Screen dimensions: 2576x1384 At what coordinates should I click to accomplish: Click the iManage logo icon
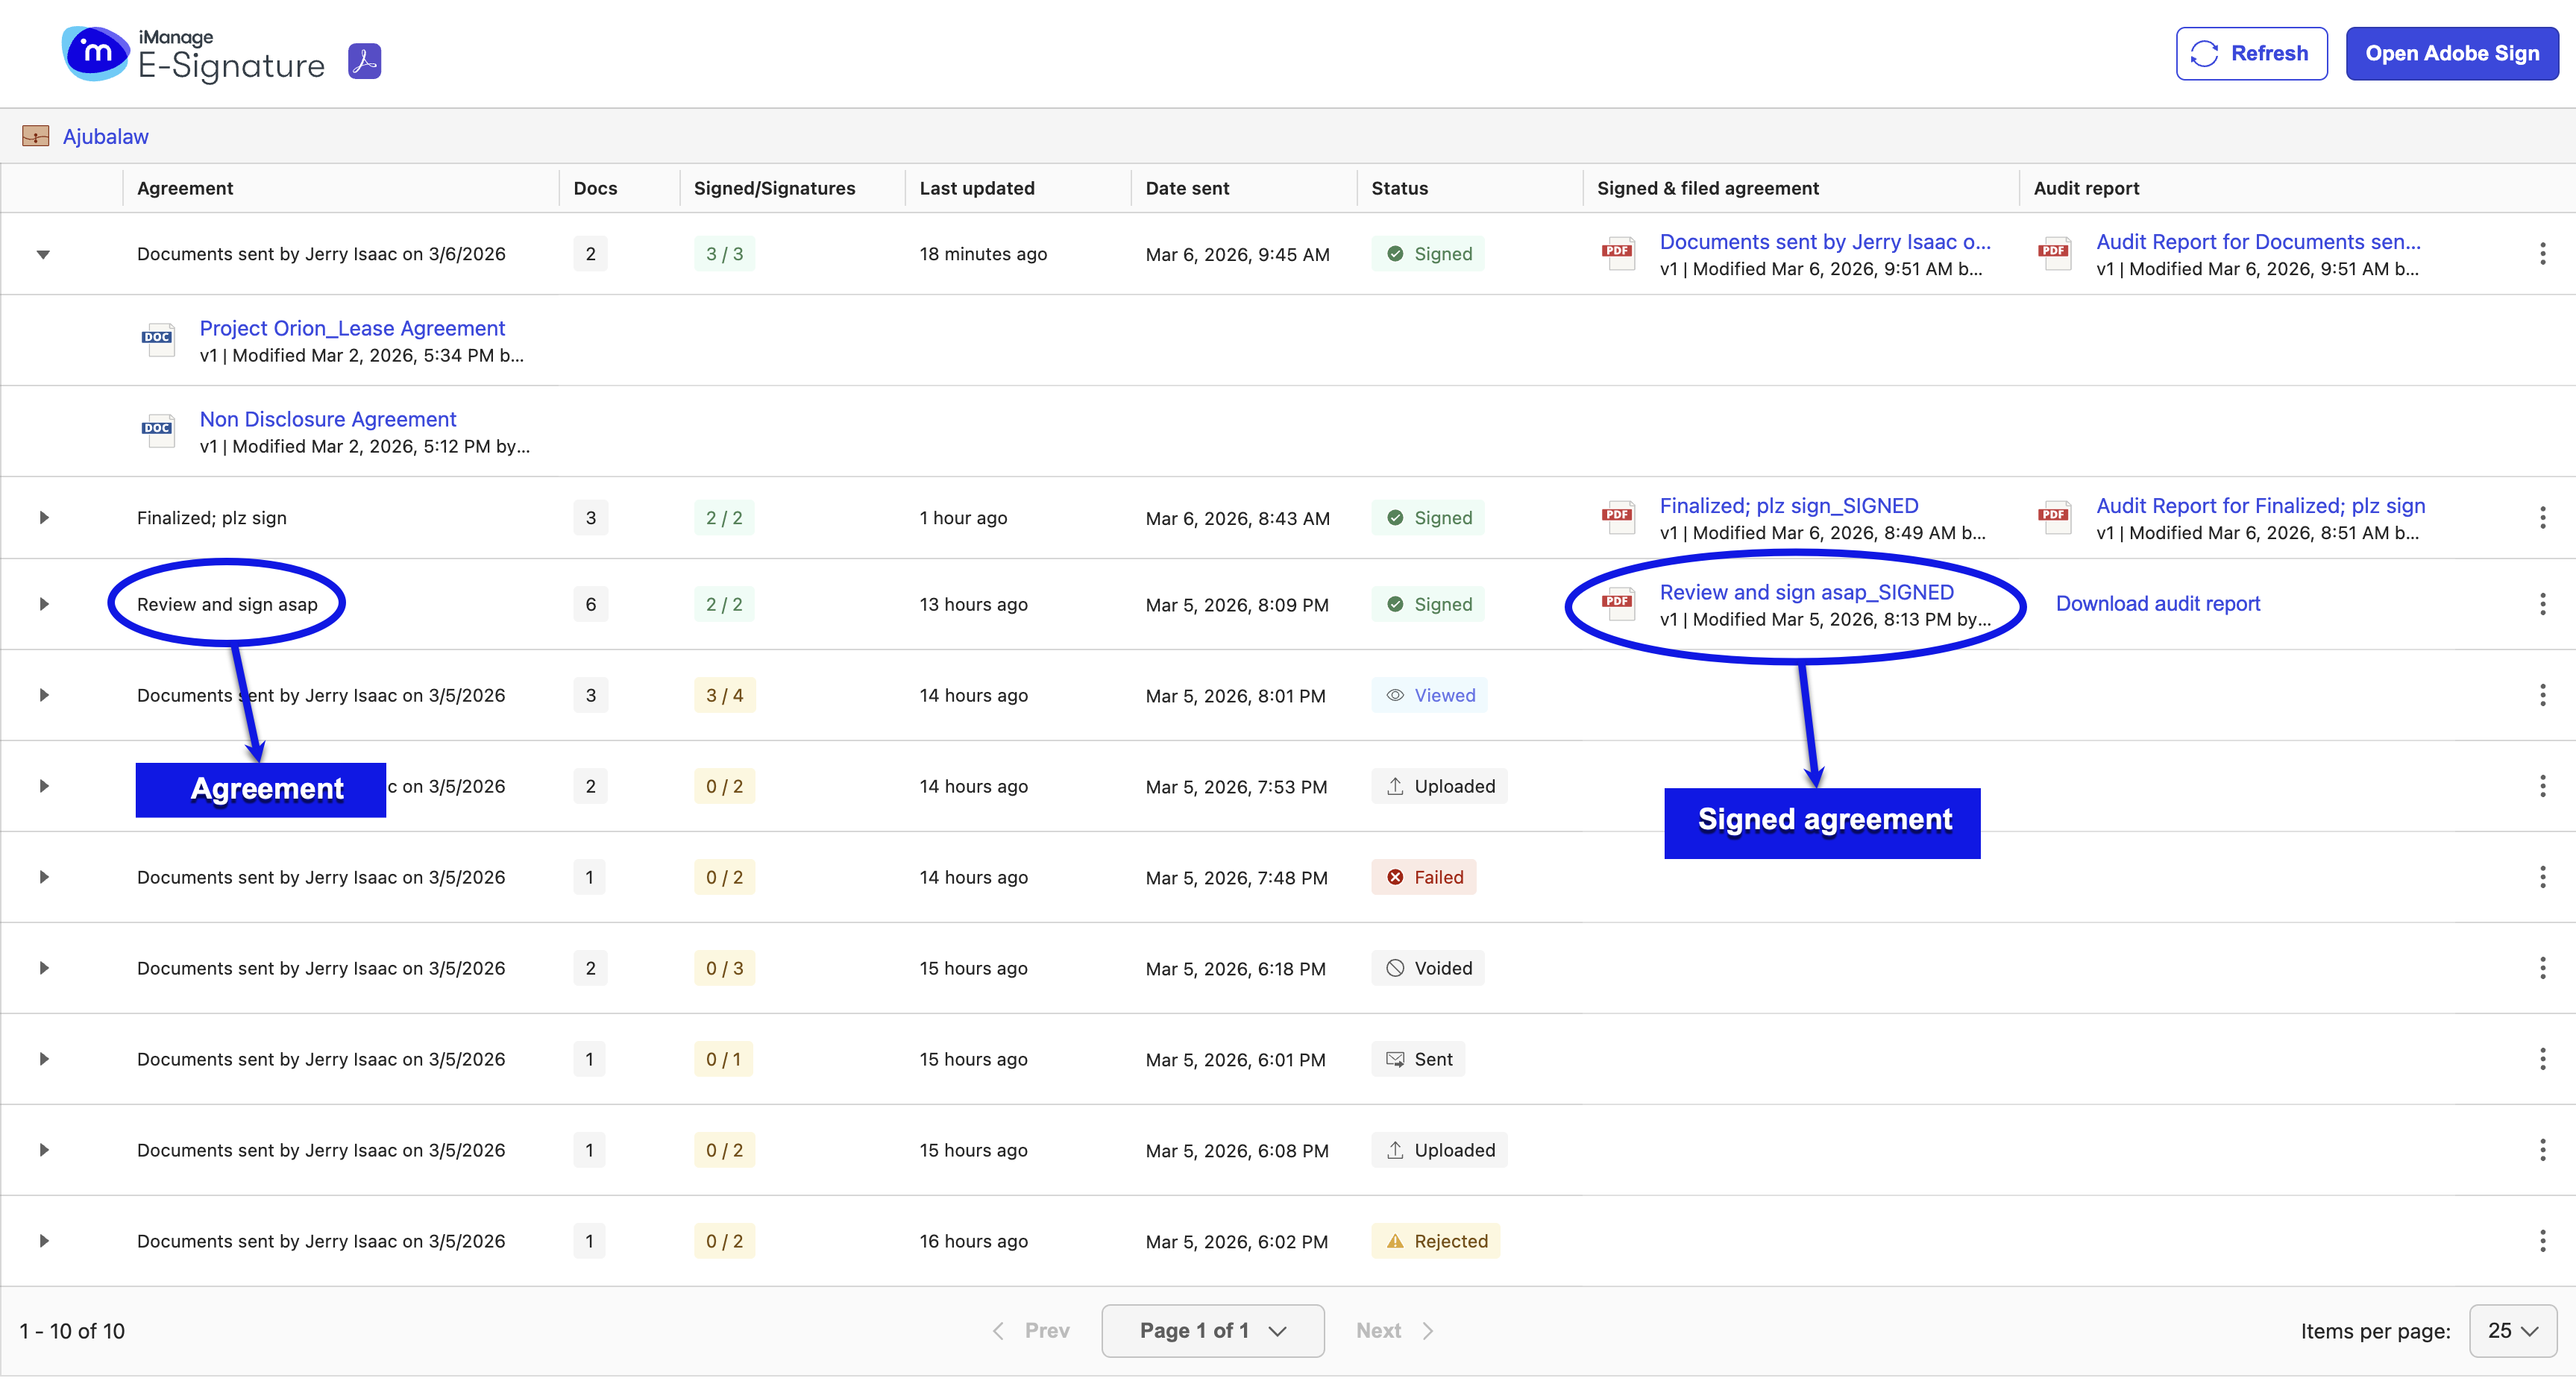click(x=95, y=53)
